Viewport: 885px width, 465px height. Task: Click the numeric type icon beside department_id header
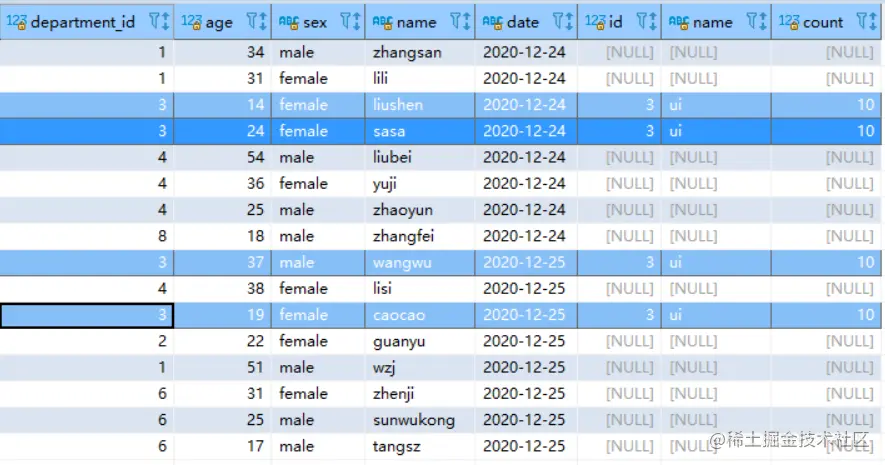16,23
